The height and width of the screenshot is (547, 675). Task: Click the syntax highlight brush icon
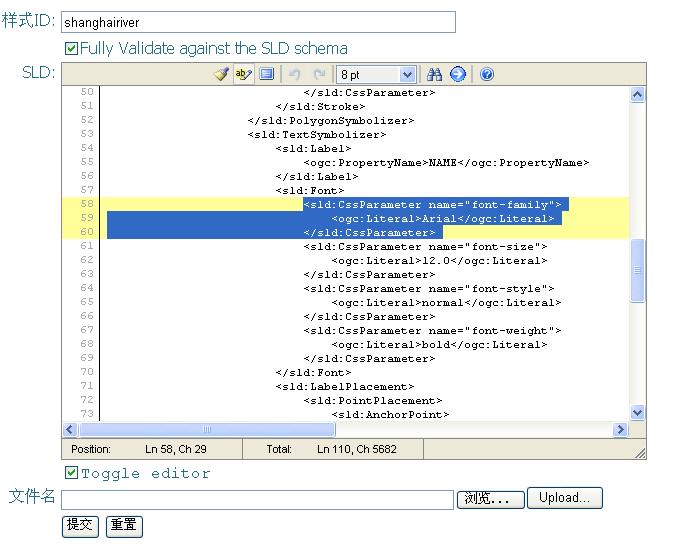221,74
